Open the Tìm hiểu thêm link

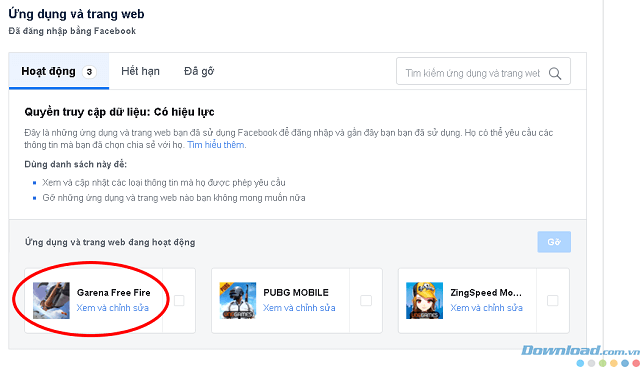(x=216, y=145)
